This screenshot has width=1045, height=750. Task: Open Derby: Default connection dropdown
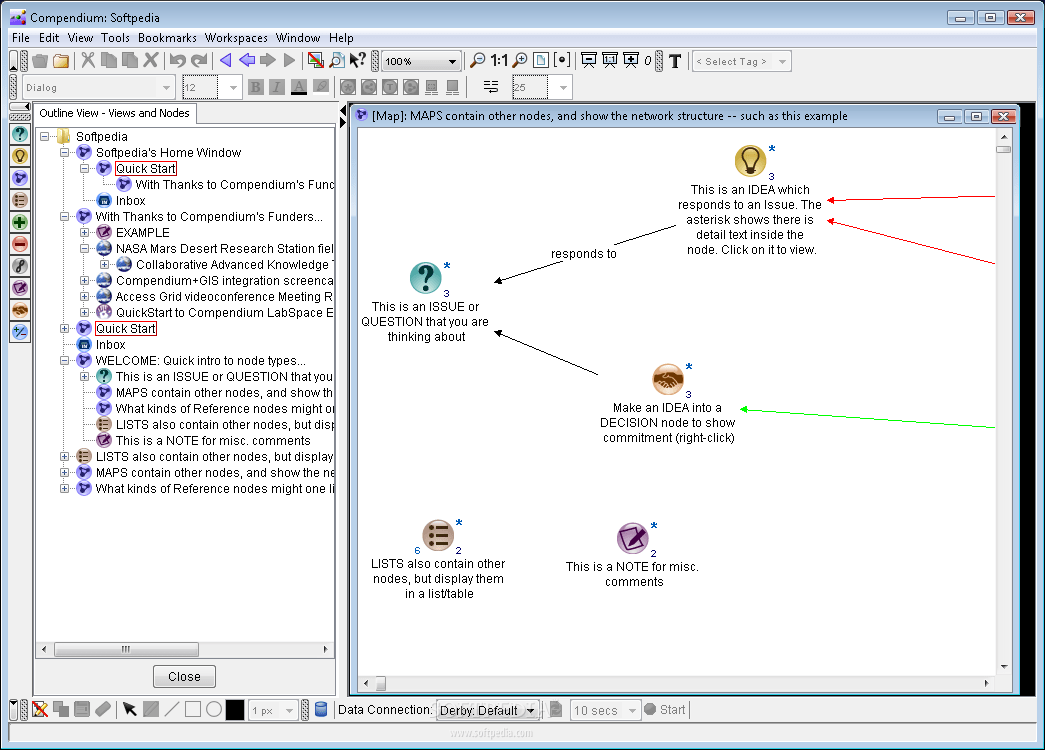click(x=530, y=711)
